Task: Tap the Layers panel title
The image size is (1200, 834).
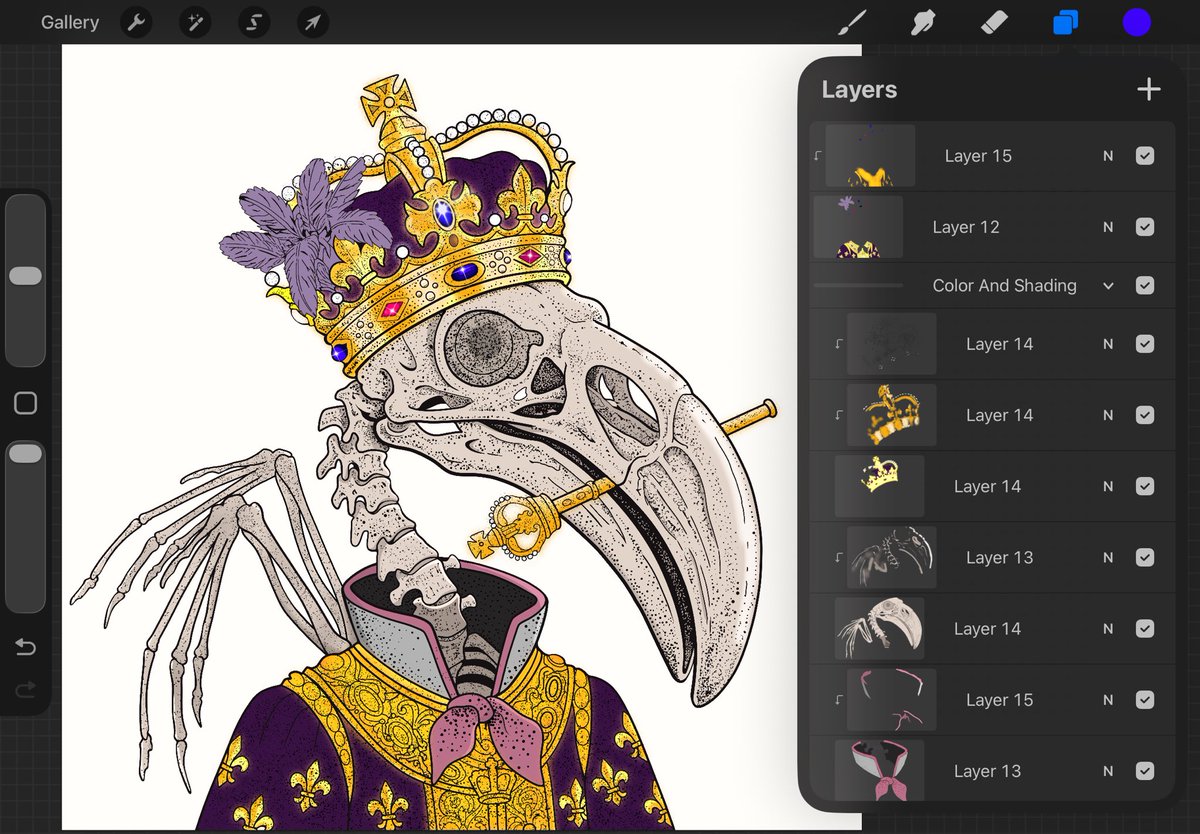Action: click(x=859, y=90)
